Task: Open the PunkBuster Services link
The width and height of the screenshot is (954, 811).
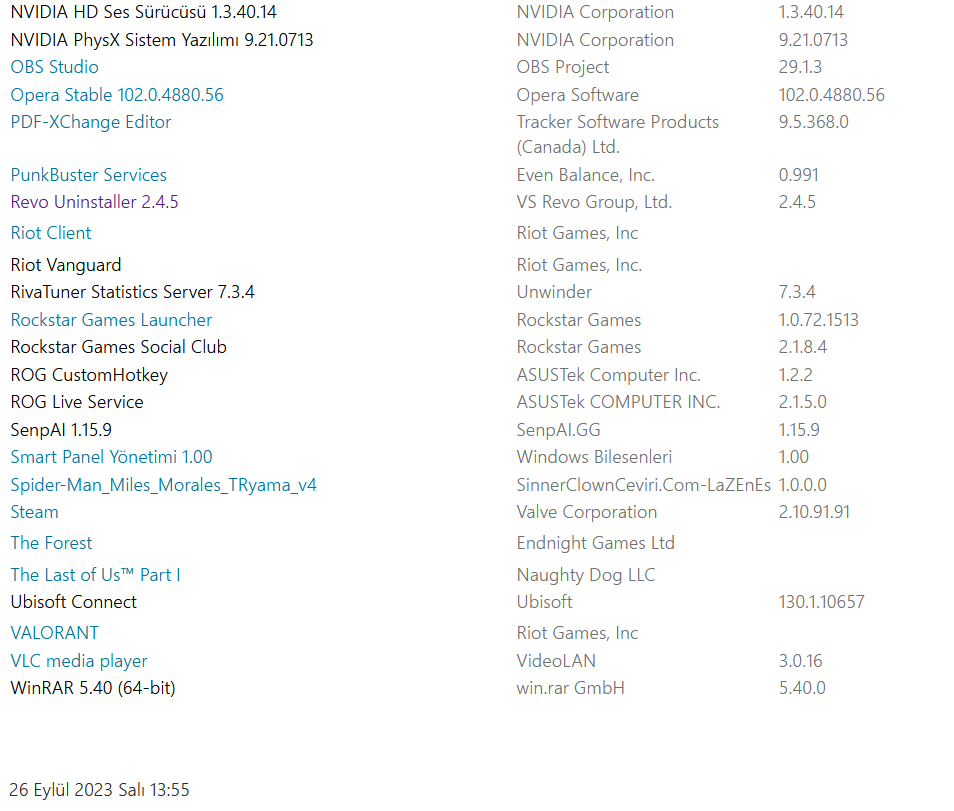Action: pyautogui.click(x=89, y=175)
